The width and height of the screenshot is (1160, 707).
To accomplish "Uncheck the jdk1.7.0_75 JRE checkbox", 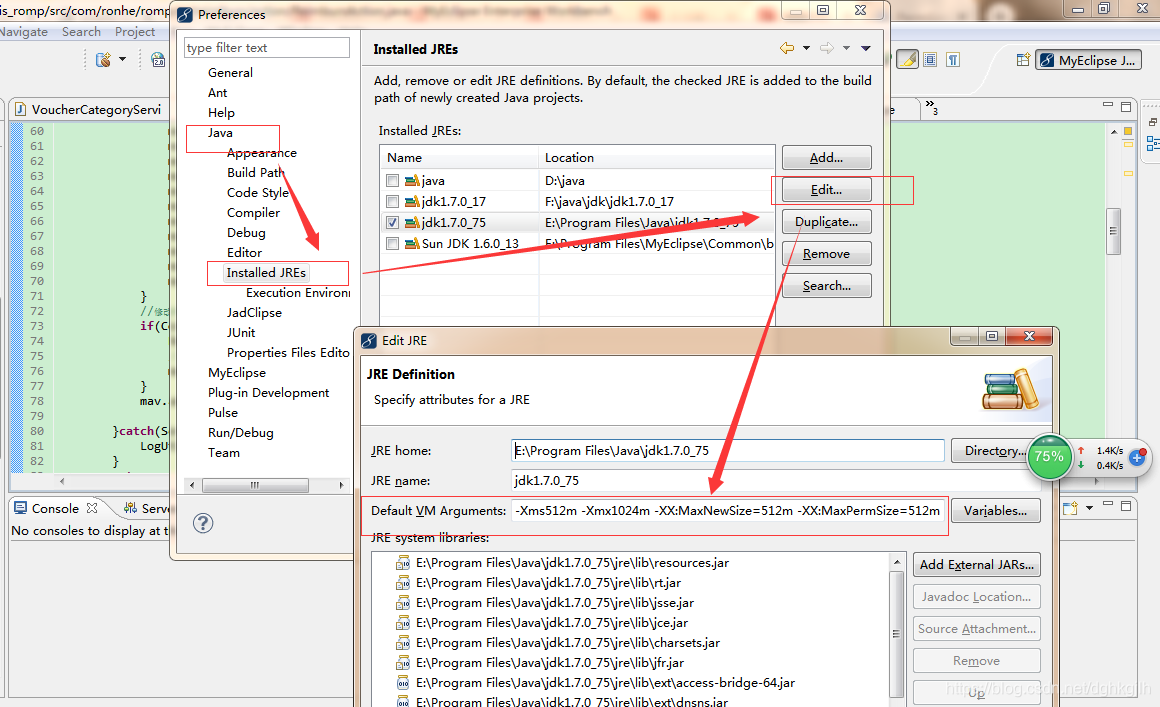I will [x=392, y=223].
